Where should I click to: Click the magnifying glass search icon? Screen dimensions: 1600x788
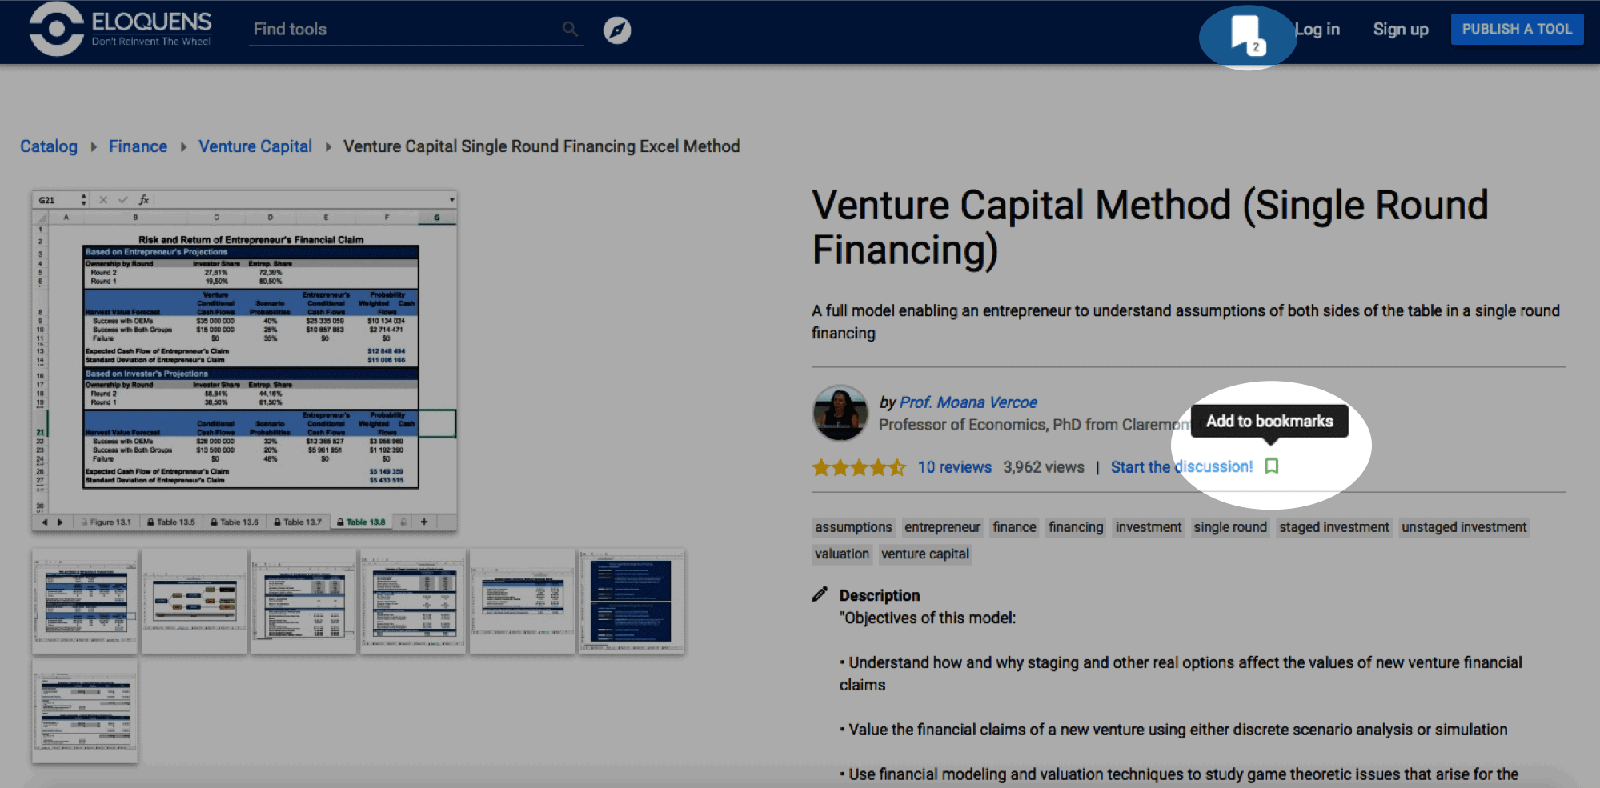(x=570, y=29)
